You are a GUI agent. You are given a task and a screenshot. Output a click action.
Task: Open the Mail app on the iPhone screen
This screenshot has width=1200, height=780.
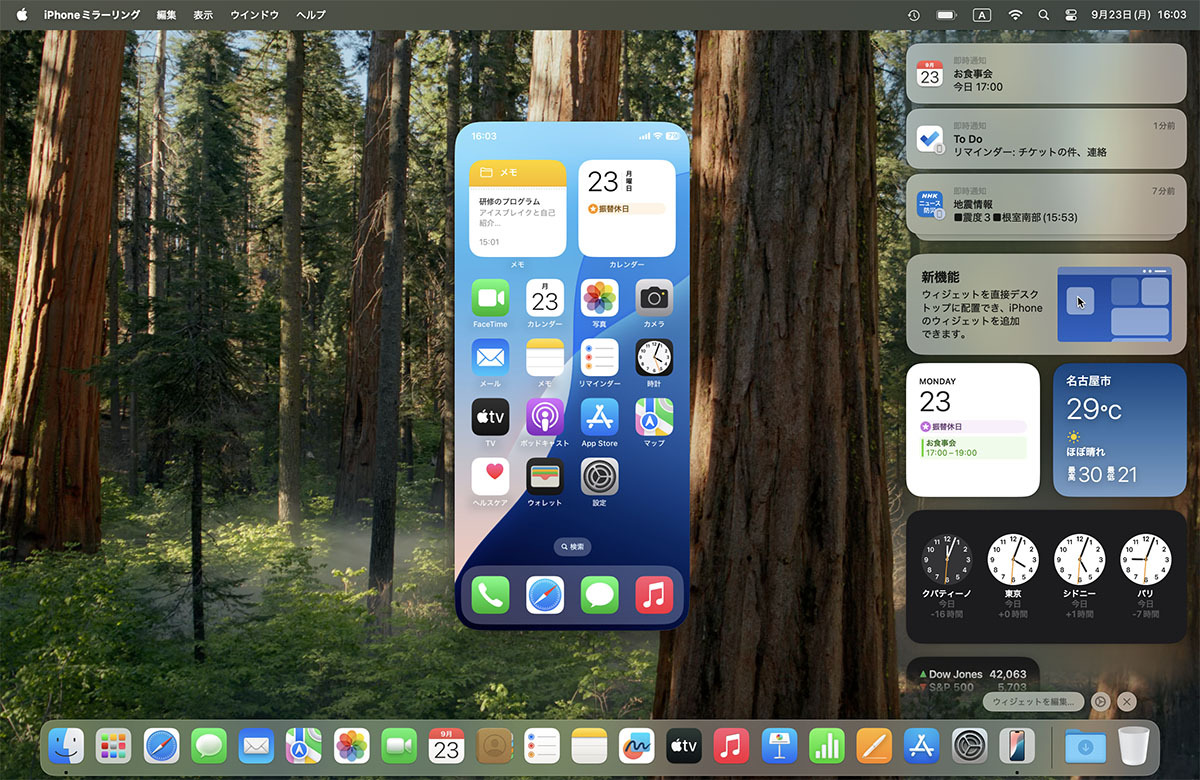click(x=490, y=357)
